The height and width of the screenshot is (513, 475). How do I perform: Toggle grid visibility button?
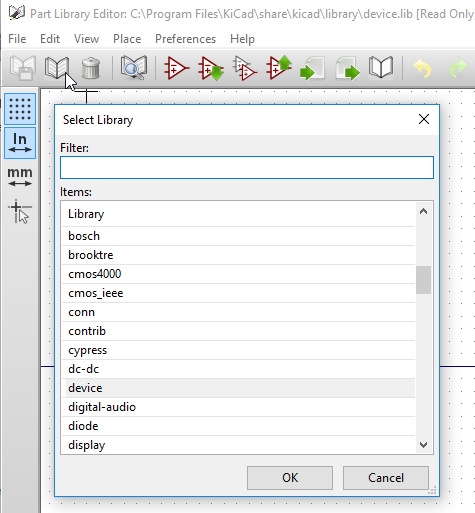point(20,109)
